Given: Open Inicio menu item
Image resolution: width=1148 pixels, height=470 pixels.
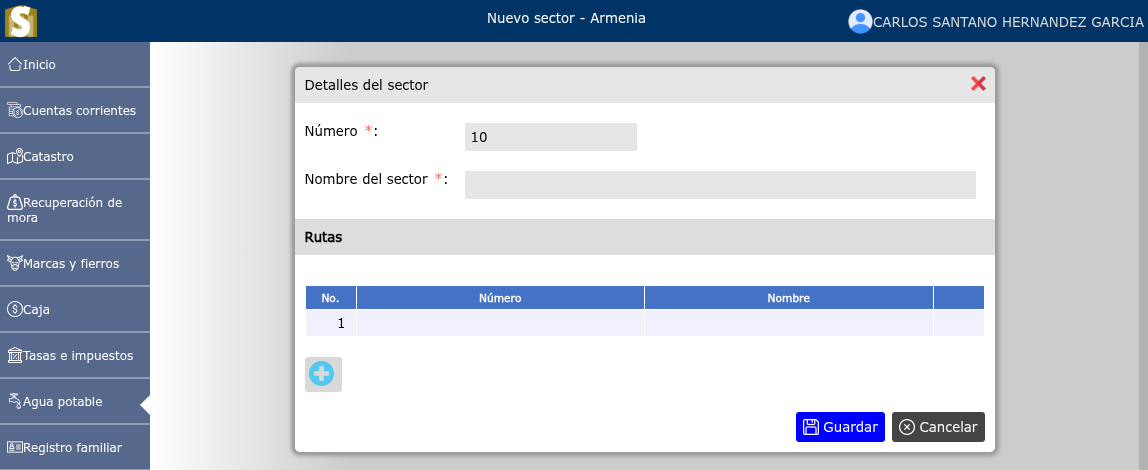Looking at the screenshot, I should pos(75,64).
